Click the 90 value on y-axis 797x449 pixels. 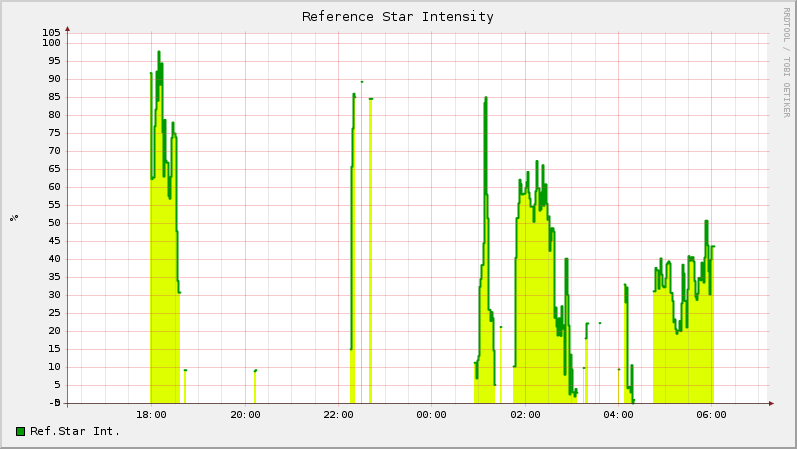point(54,79)
